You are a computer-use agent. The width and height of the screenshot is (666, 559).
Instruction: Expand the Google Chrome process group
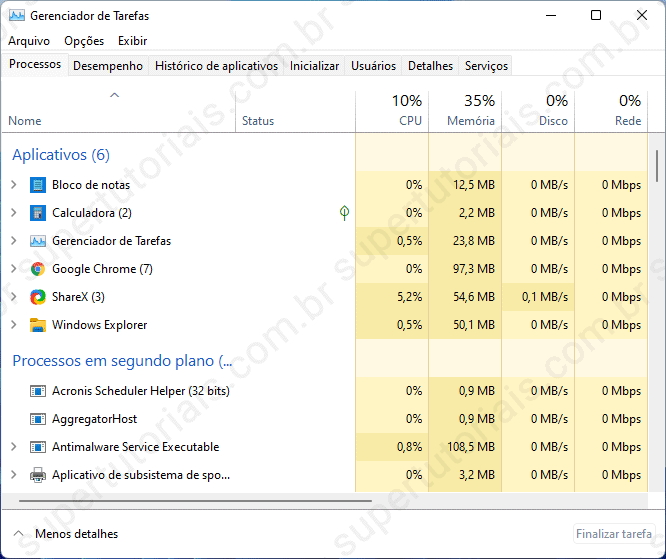14,269
